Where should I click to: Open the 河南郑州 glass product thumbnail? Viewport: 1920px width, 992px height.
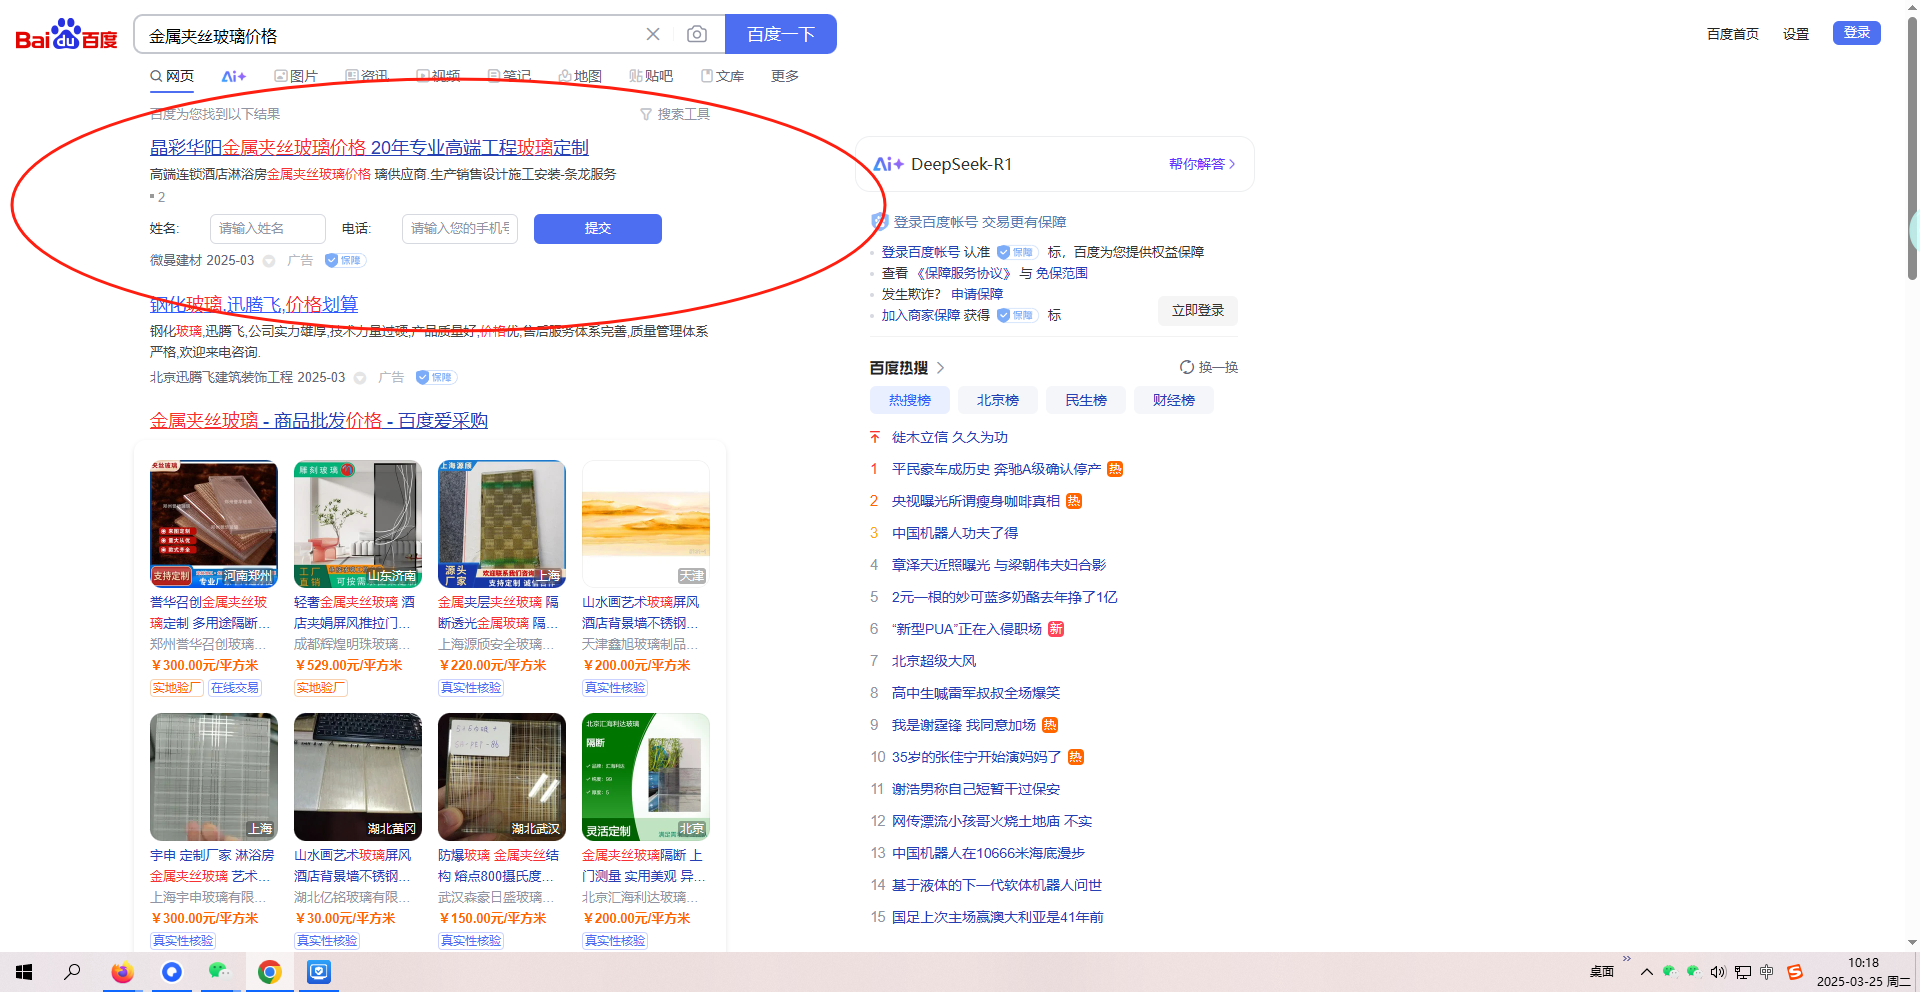coord(214,524)
